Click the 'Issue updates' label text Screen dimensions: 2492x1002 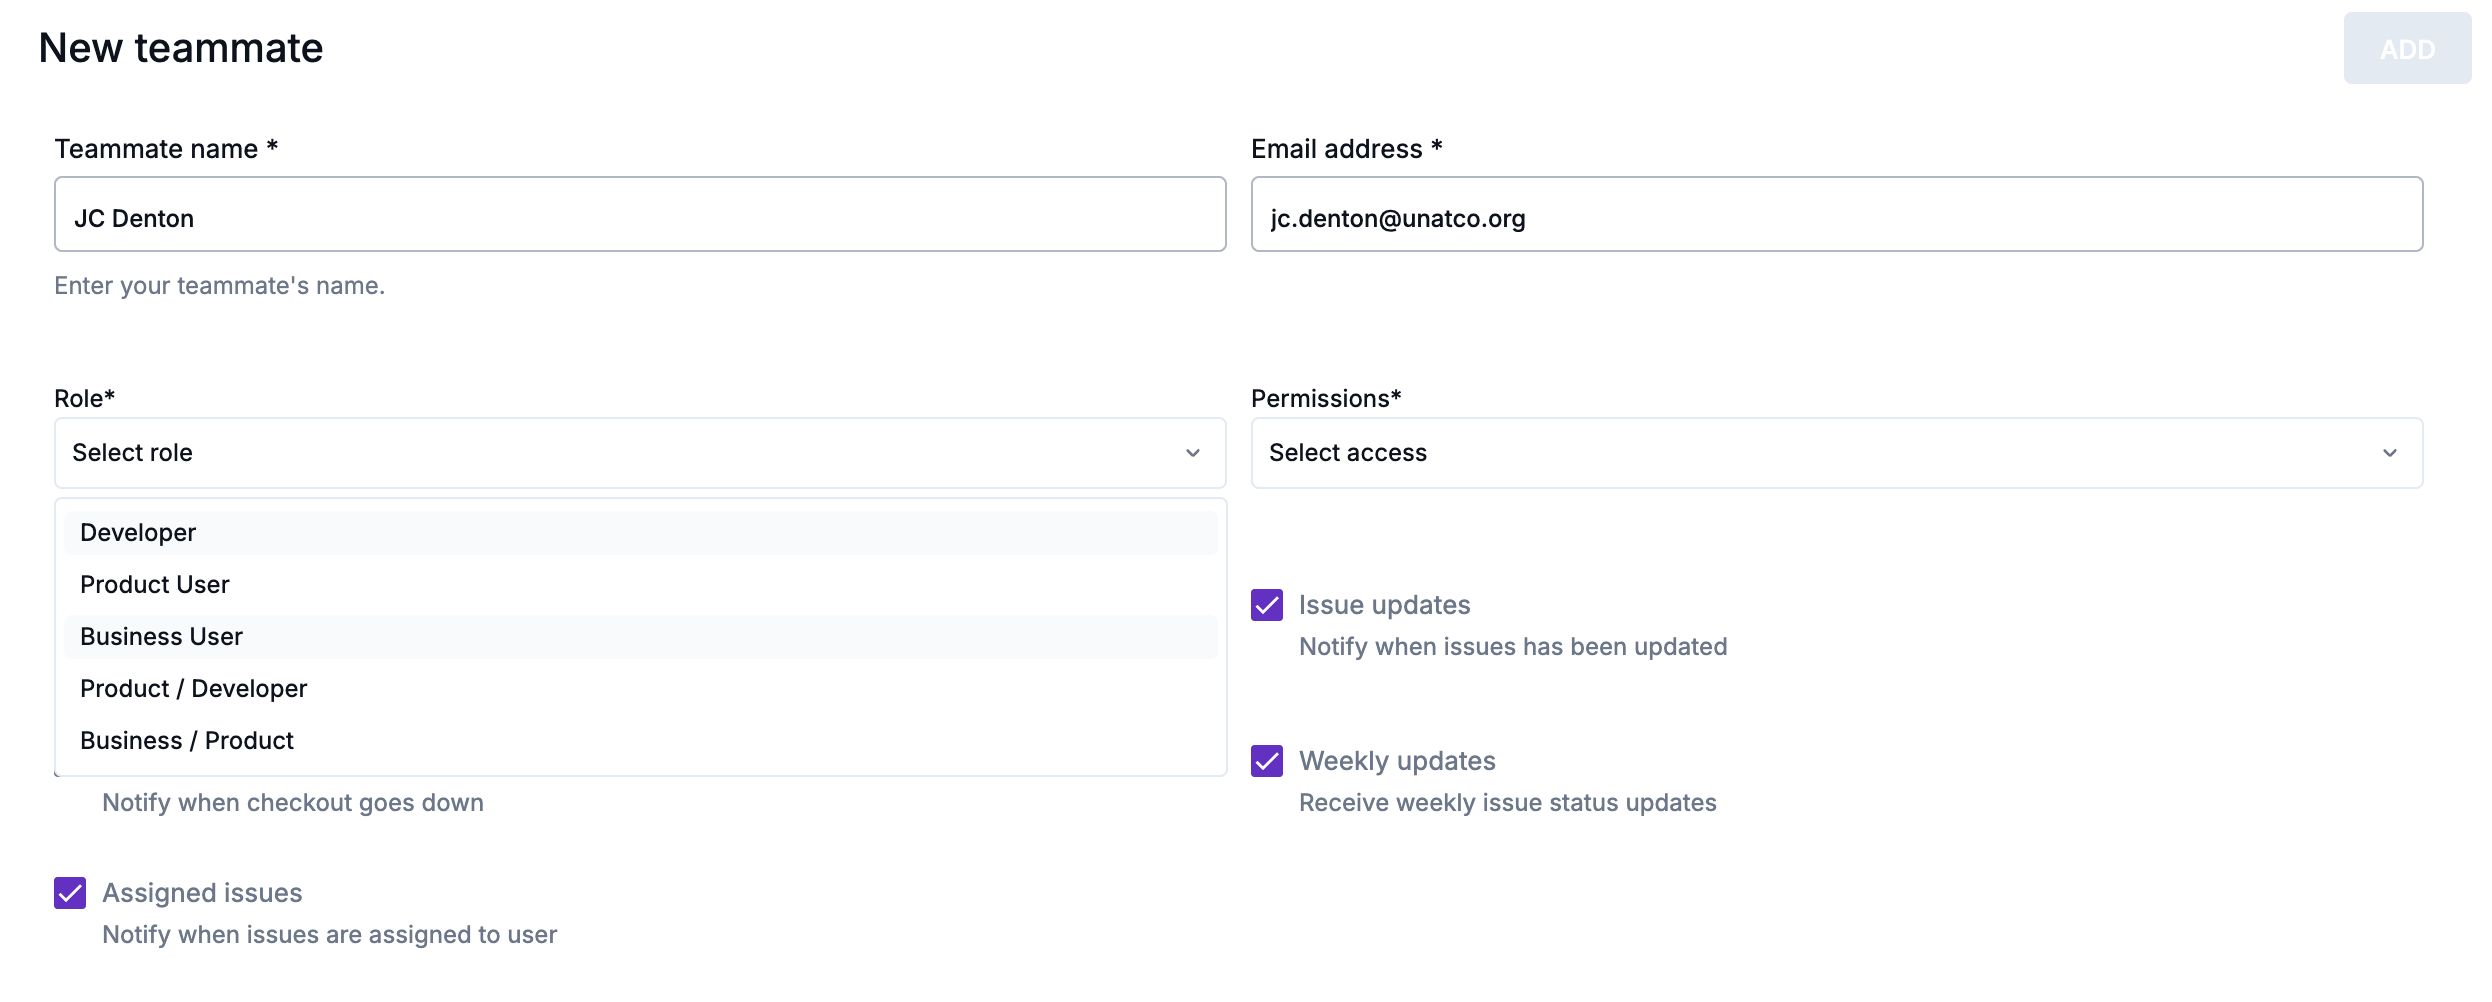tap(1384, 605)
